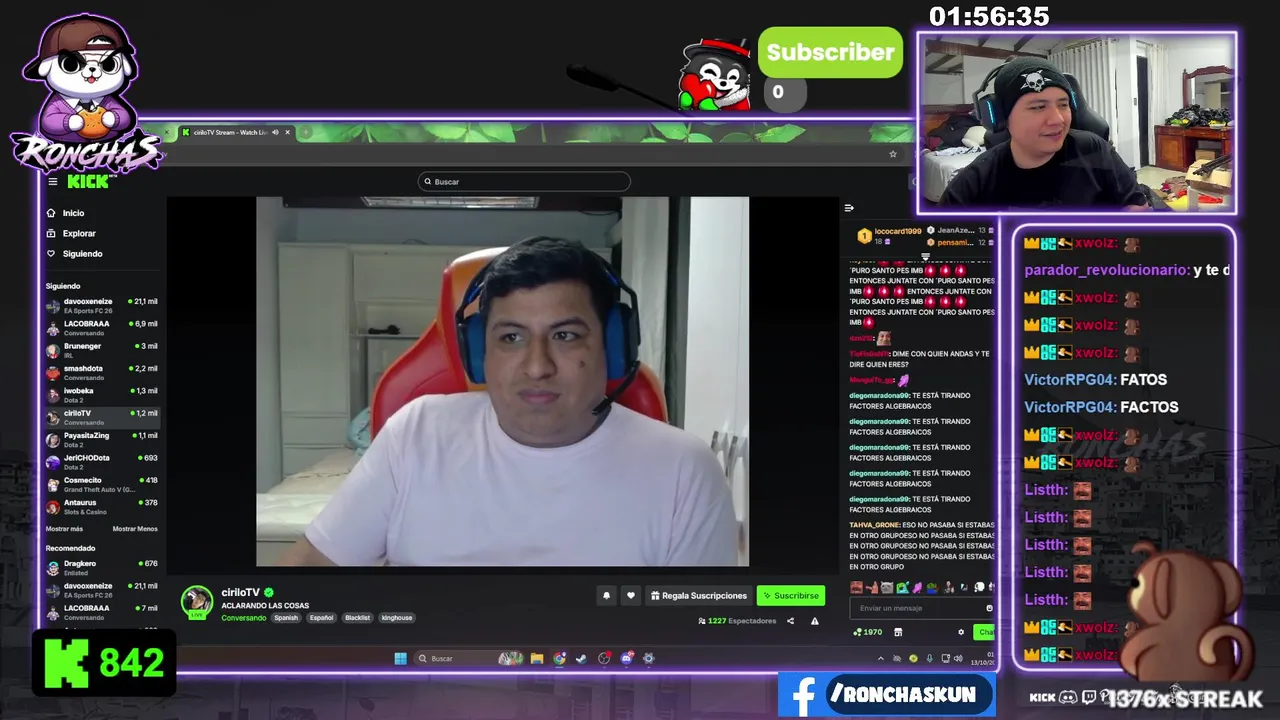The width and height of the screenshot is (1280, 720).
Task: Open ciriloTV channel name link
Action: point(240,592)
